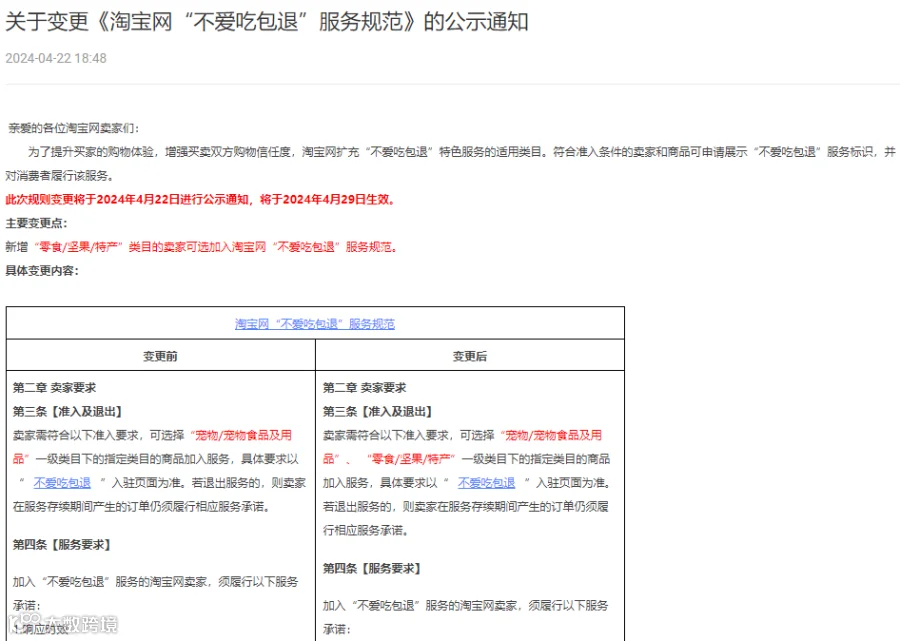Select red text 宠物/宠物食品及用 in 变更前 column
The width and height of the screenshot is (900, 641).
(241, 435)
